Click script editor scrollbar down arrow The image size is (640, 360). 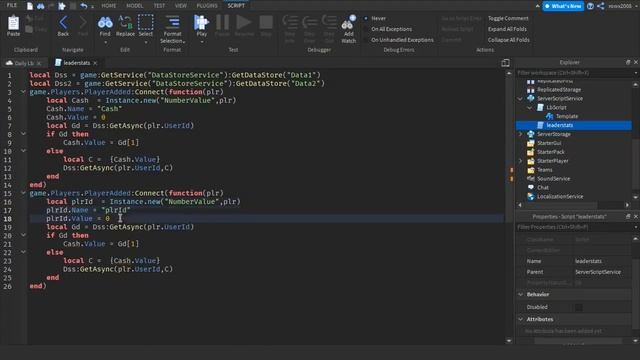[x=509, y=340]
